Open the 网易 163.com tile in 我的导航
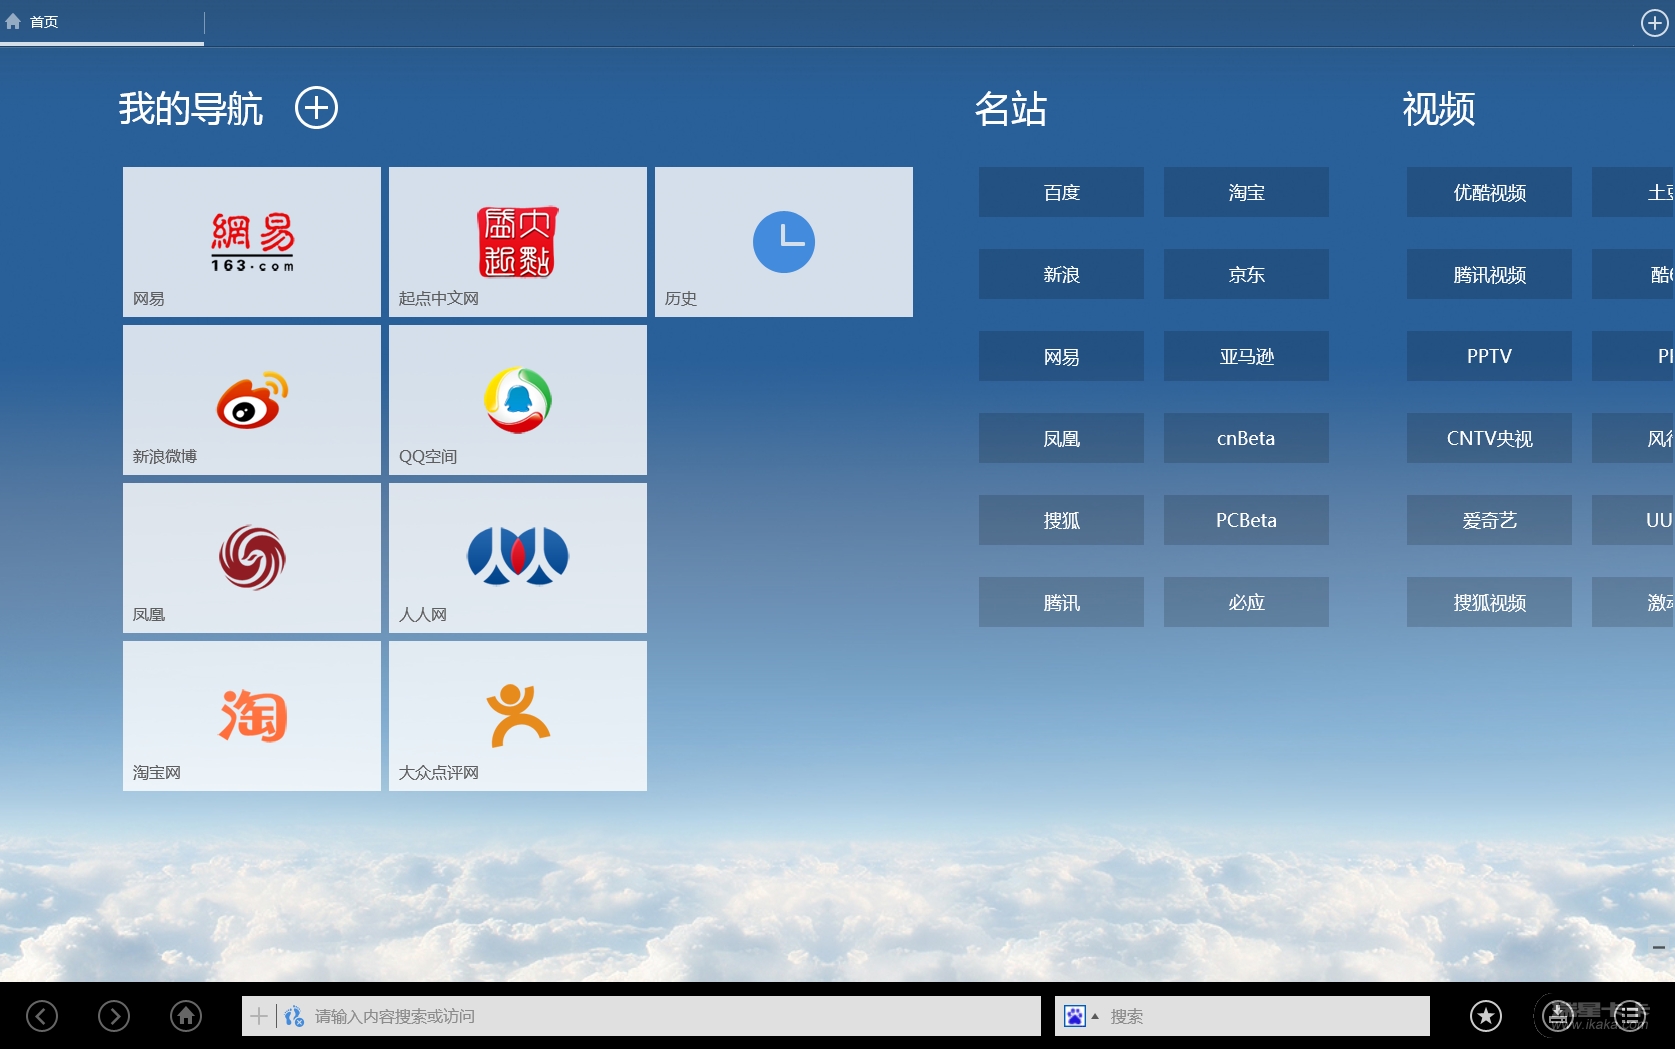Screen dimensions: 1675x1049 tap(252, 242)
